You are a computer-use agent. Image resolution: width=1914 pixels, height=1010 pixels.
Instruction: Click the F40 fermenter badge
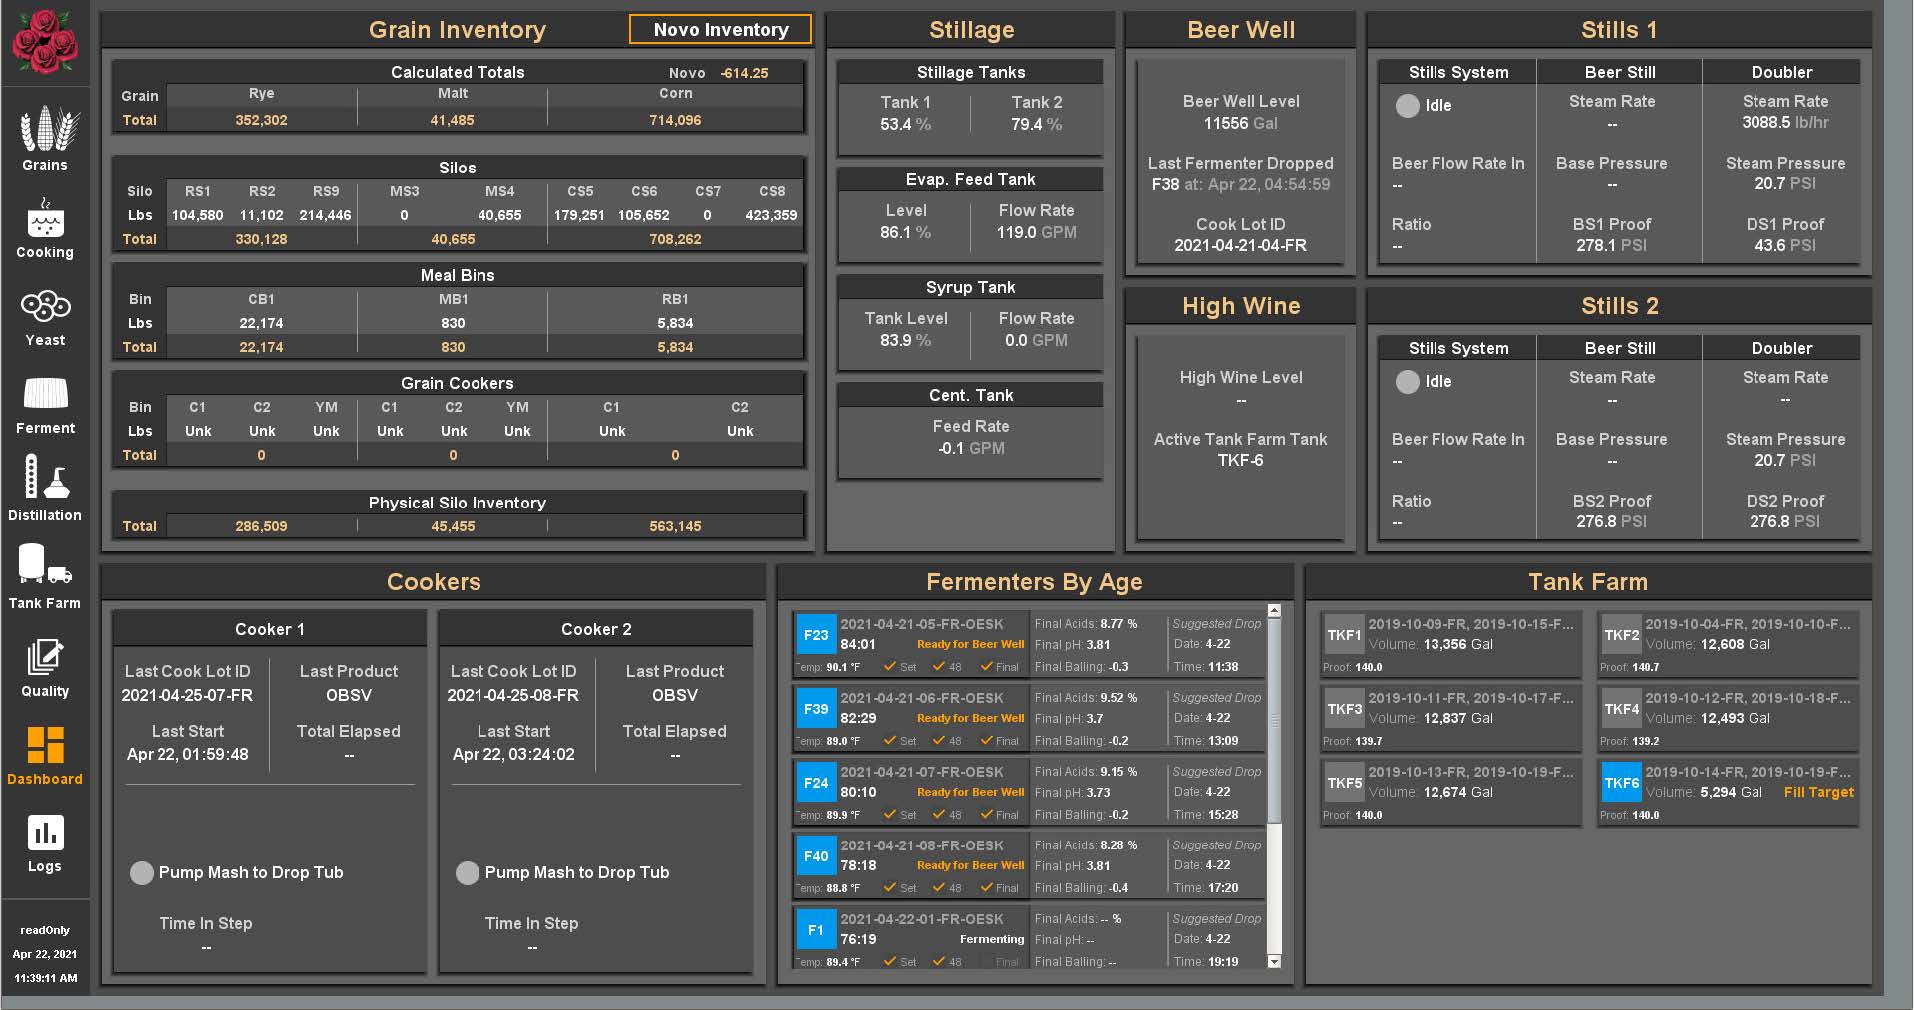click(816, 856)
